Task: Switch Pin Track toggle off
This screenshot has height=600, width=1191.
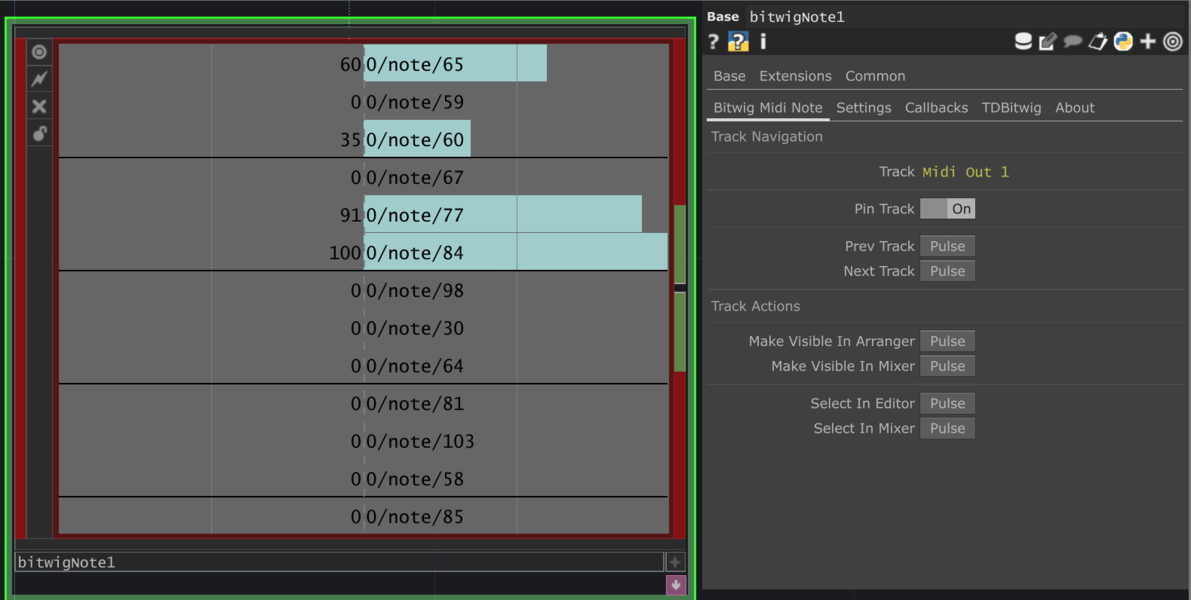Action: (x=947, y=209)
